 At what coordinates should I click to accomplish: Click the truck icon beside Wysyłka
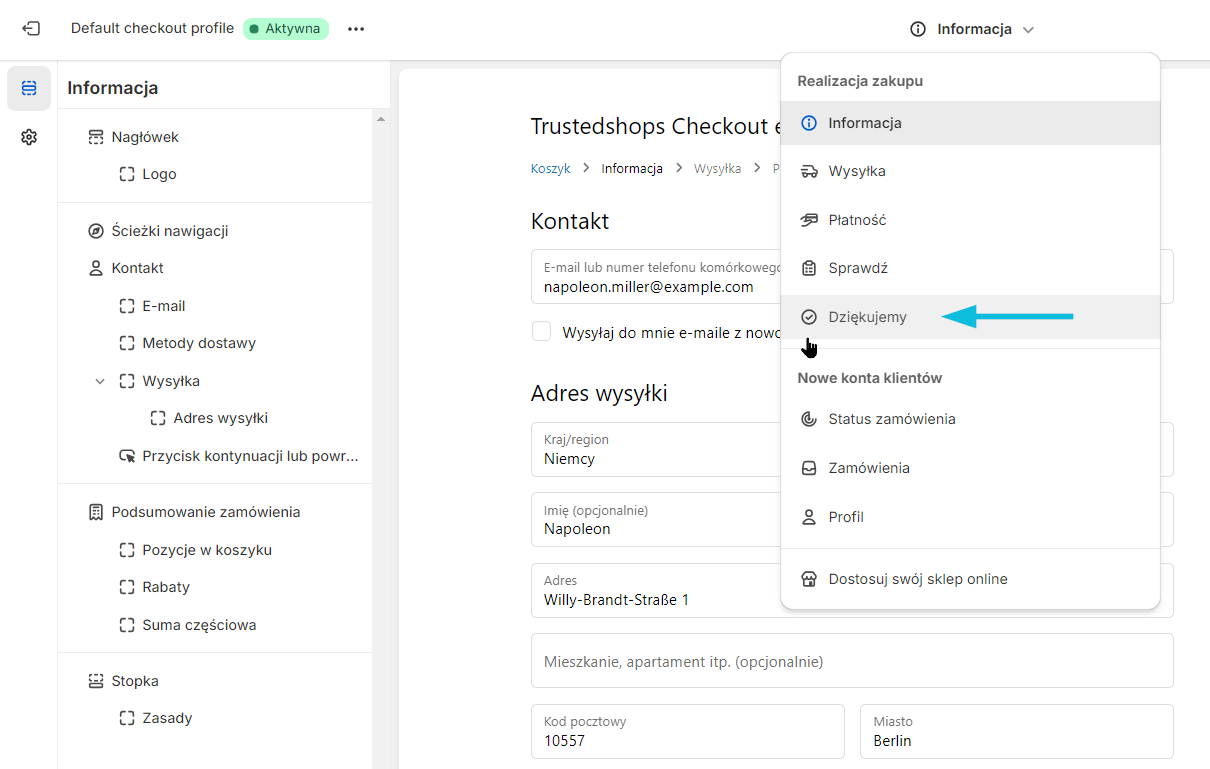809,171
